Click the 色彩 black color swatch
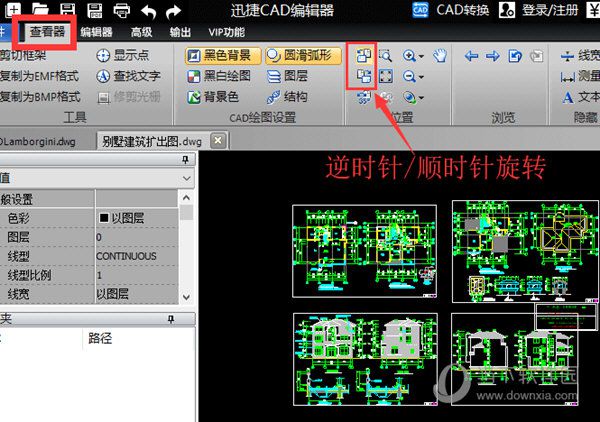The width and height of the screenshot is (600, 422). pyautogui.click(x=104, y=218)
